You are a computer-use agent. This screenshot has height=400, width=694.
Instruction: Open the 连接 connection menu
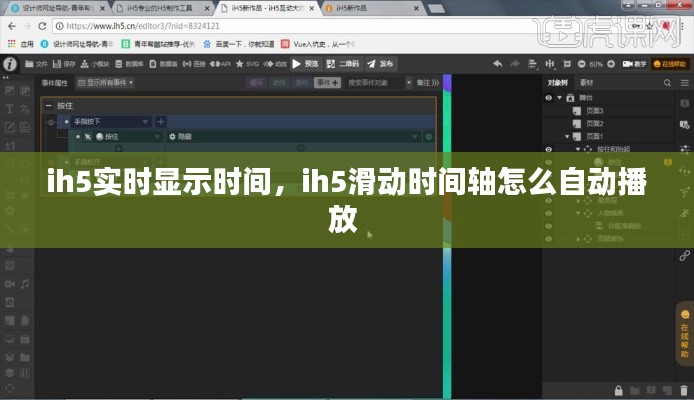pyautogui.click(x=194, y=64)
